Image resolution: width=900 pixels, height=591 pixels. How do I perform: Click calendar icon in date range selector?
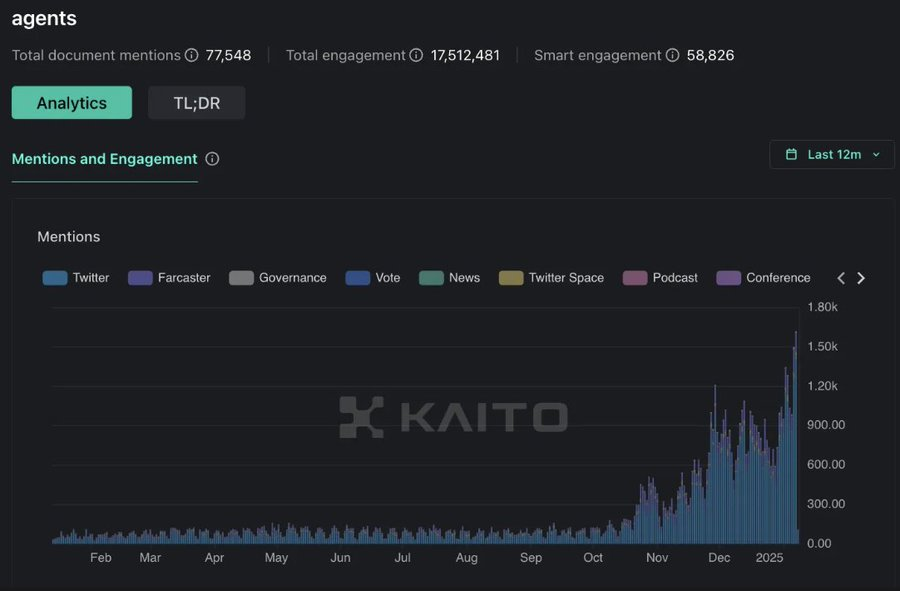(791, 155)
